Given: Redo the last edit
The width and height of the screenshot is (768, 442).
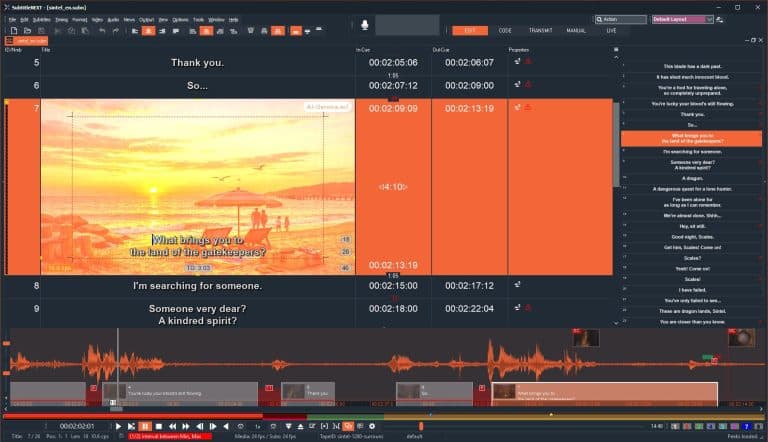Looking at the screenshot, I should point(116,31).
